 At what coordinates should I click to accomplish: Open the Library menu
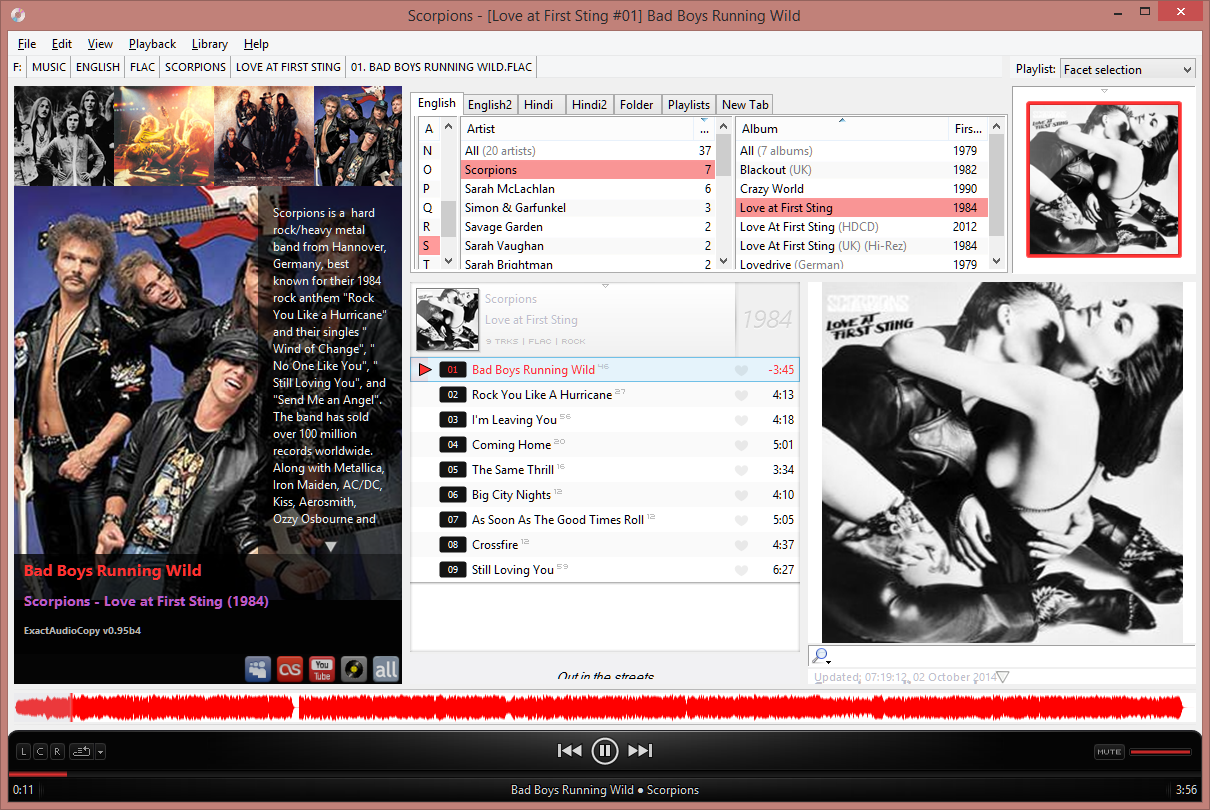pos(210,44)
